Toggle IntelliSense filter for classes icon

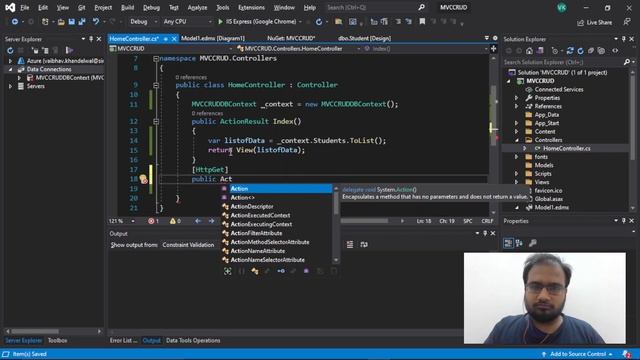point(255,271)
